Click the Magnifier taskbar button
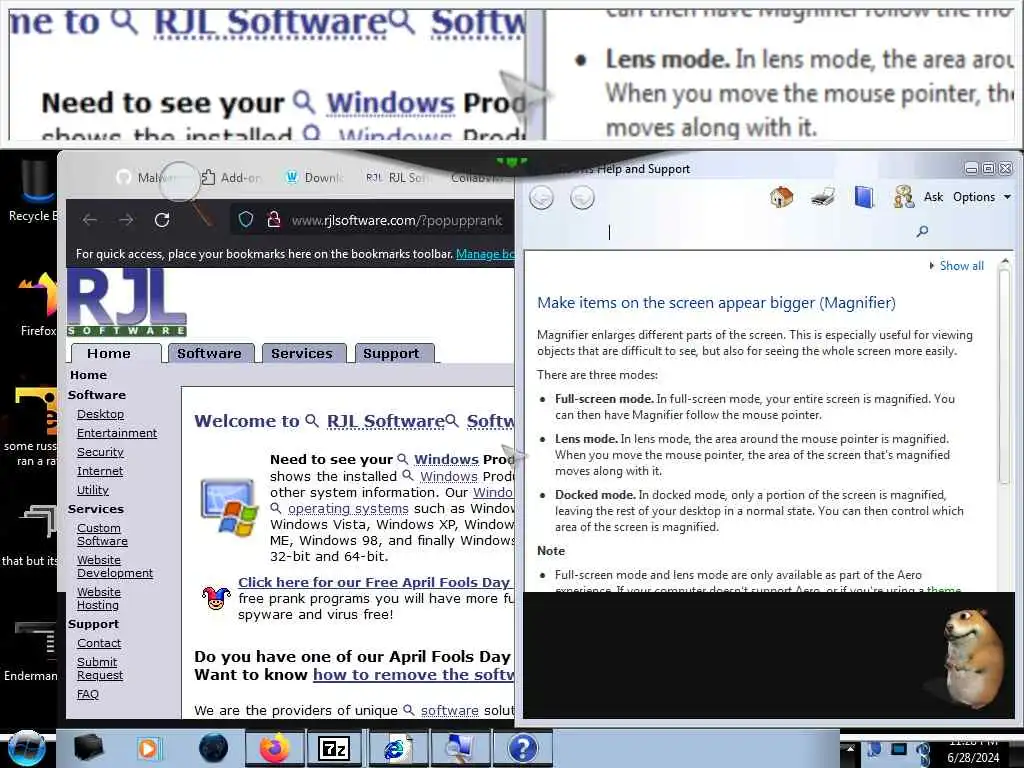The image size is (1024, 768). point(459,748)
